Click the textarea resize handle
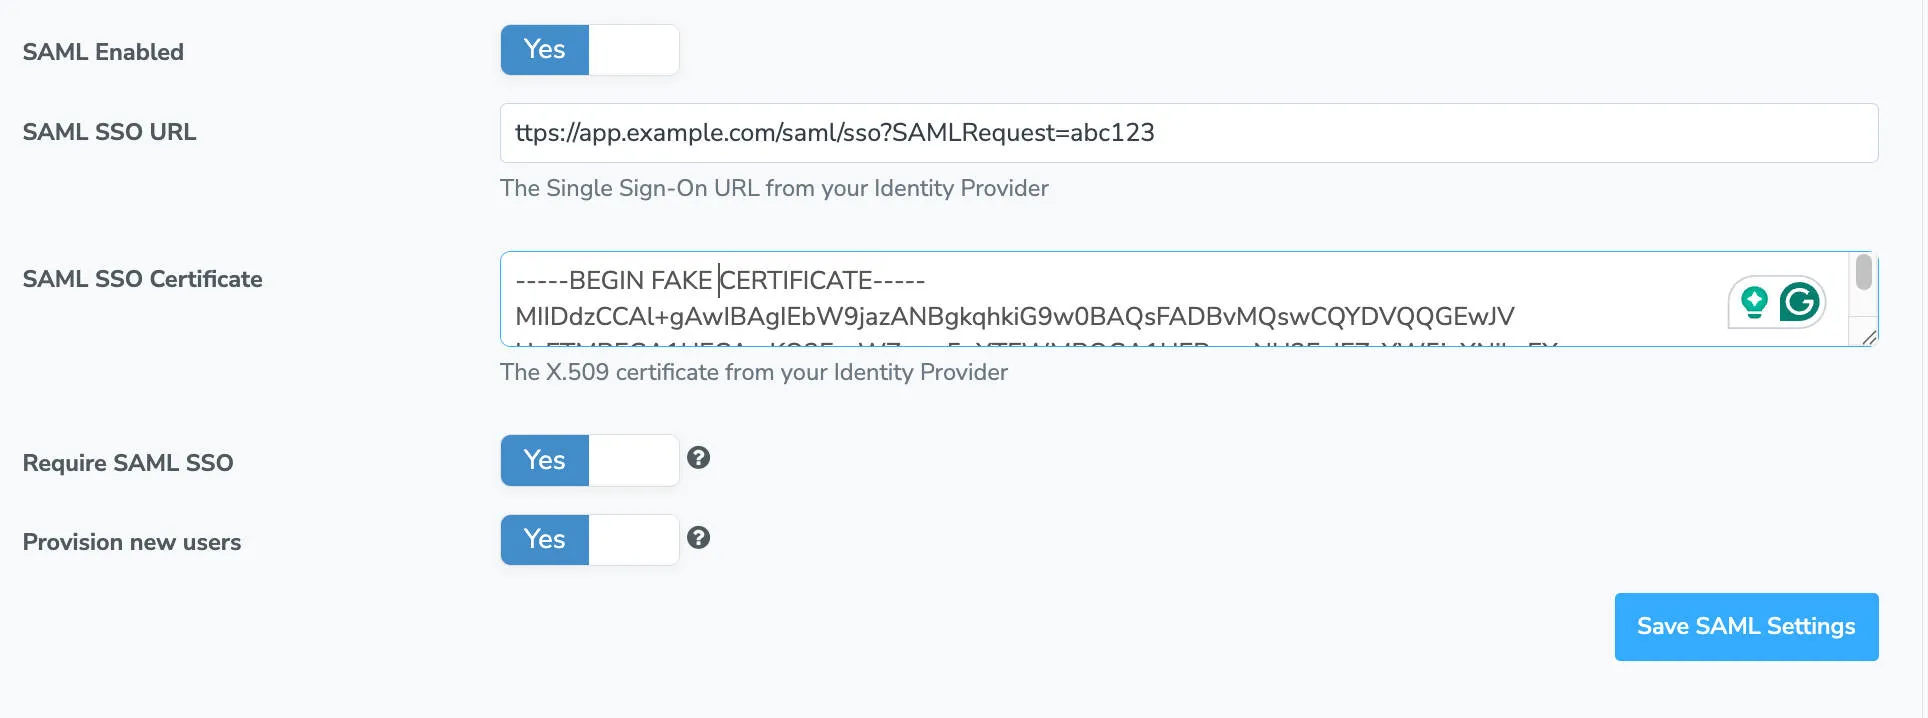1928x718 pixels. (x=1870, y=338)
